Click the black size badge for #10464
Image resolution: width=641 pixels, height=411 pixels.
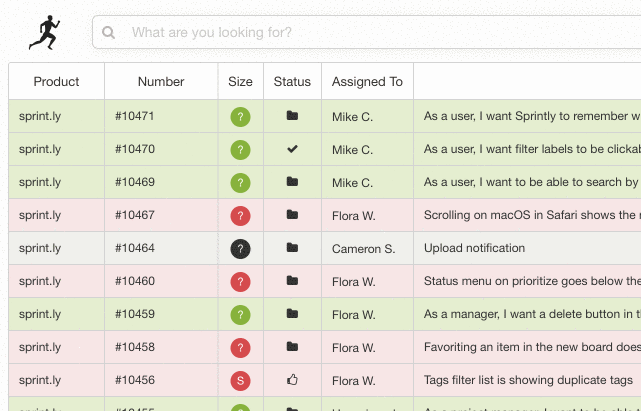pyautogui.click(x=240, y=248)
